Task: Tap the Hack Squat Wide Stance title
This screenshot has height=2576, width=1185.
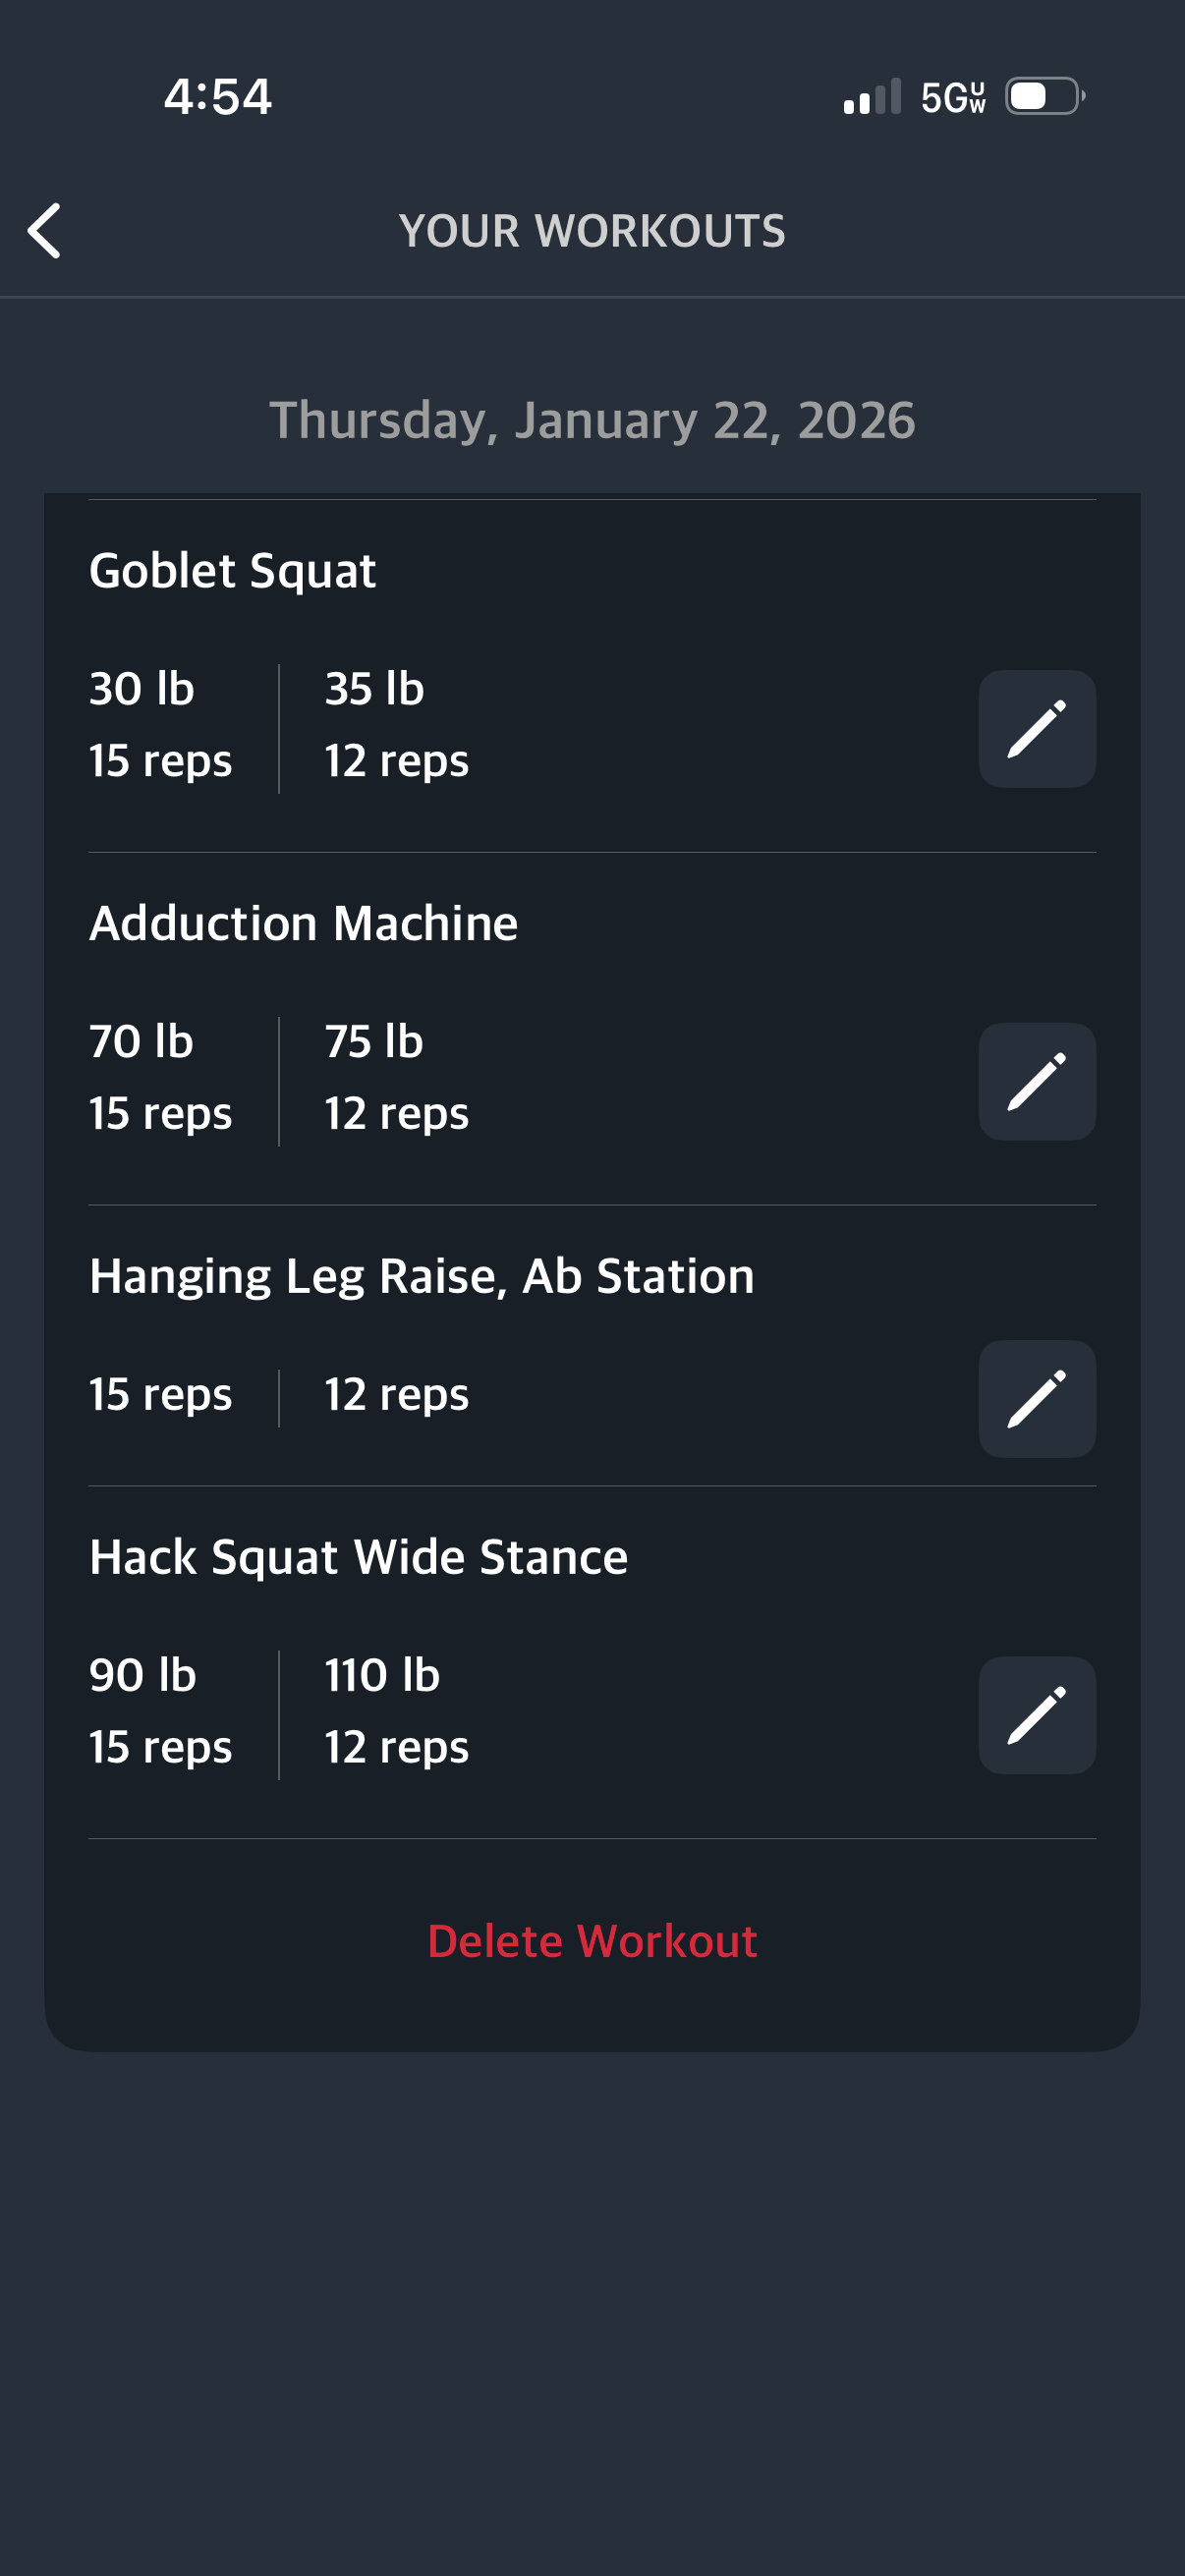Action: pos(358,1557)
